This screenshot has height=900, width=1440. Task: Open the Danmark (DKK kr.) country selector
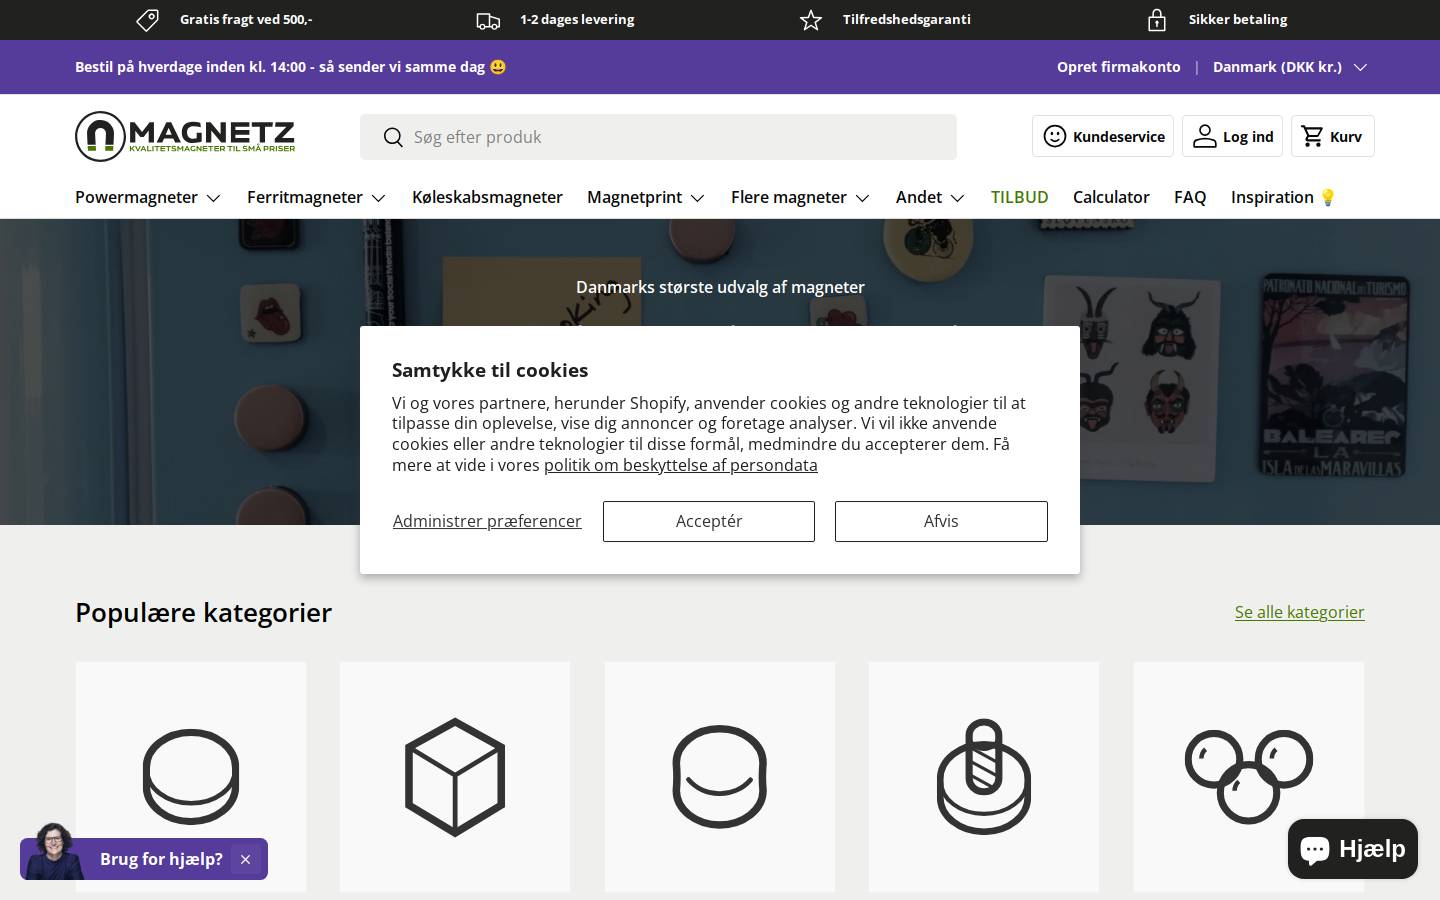point(1289,67)
